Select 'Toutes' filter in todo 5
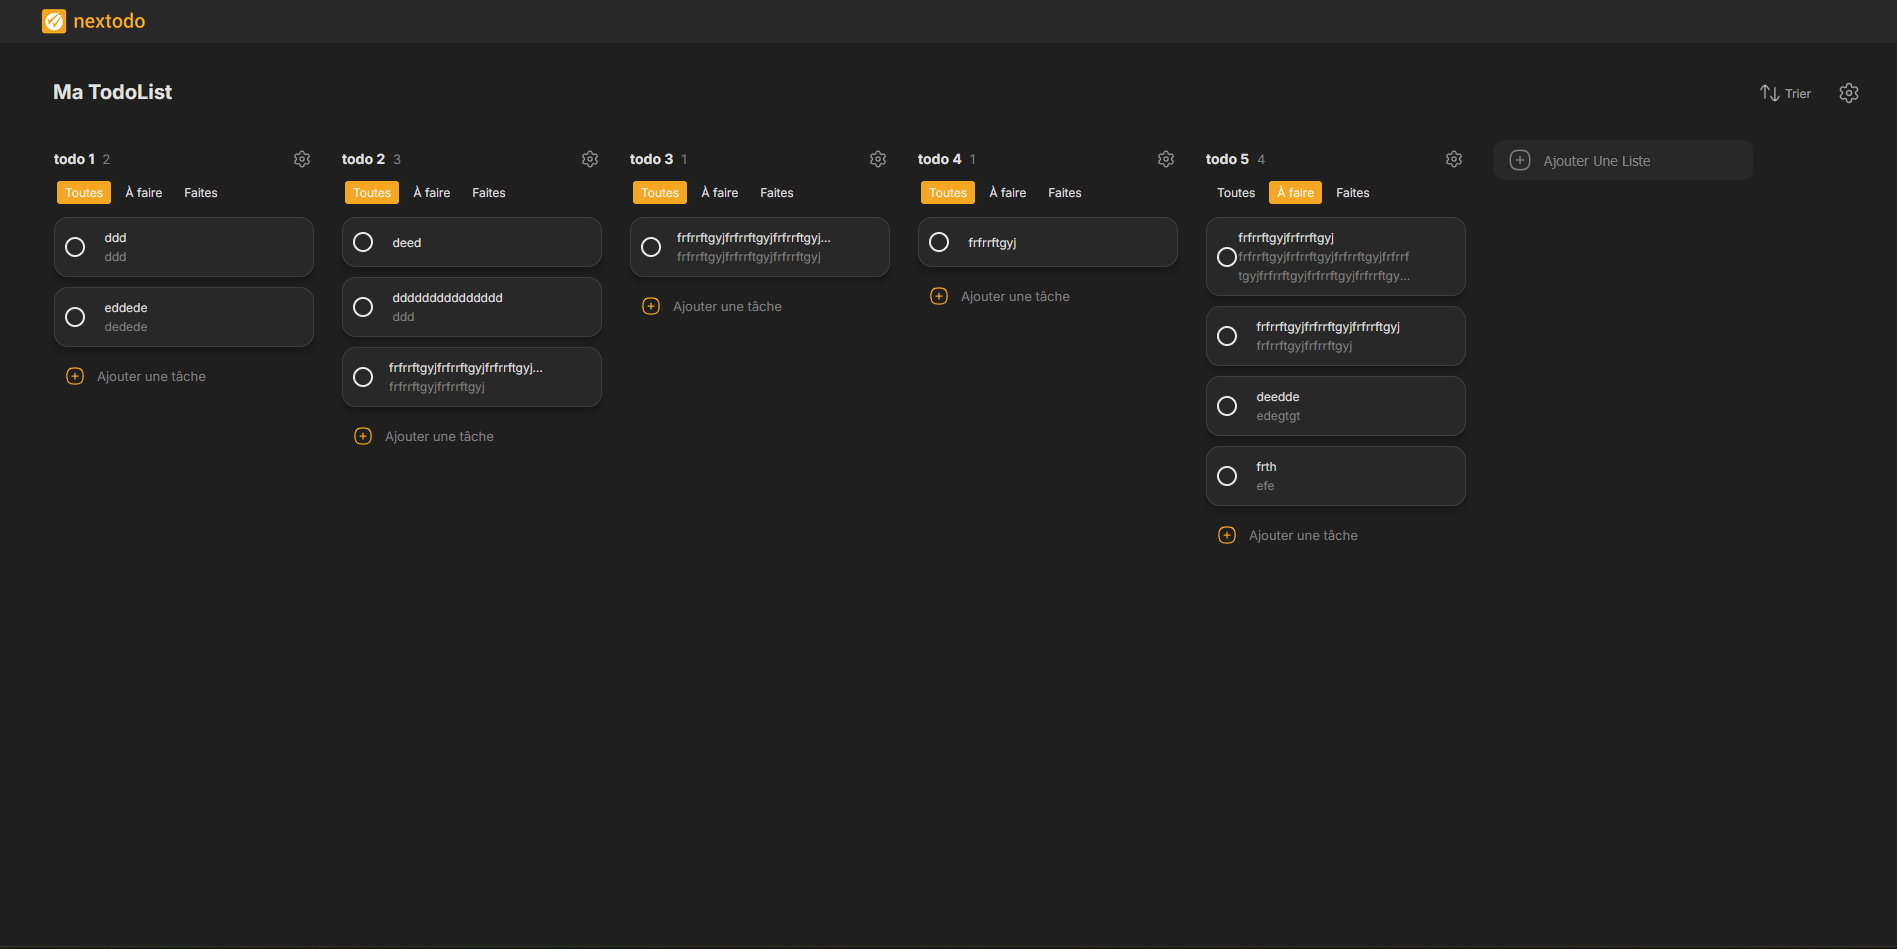Viewport: 1897px width, 949px height. [1235, 193]
